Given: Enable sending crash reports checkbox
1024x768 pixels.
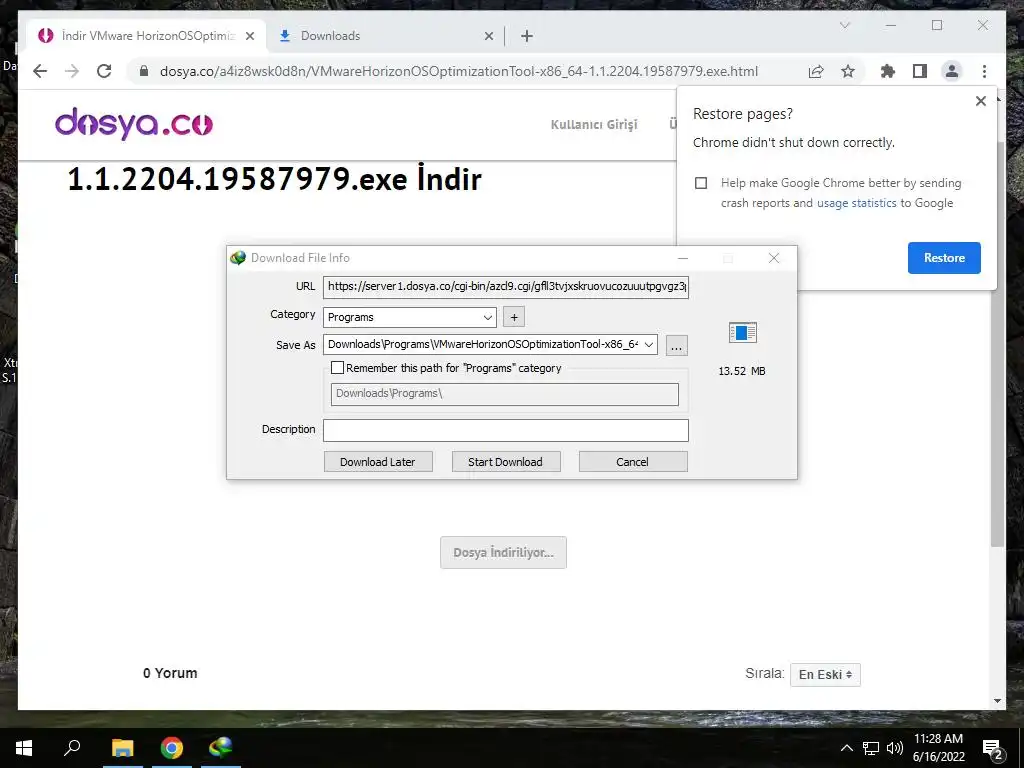Looking at the screenshot, I should pos(701,183).
